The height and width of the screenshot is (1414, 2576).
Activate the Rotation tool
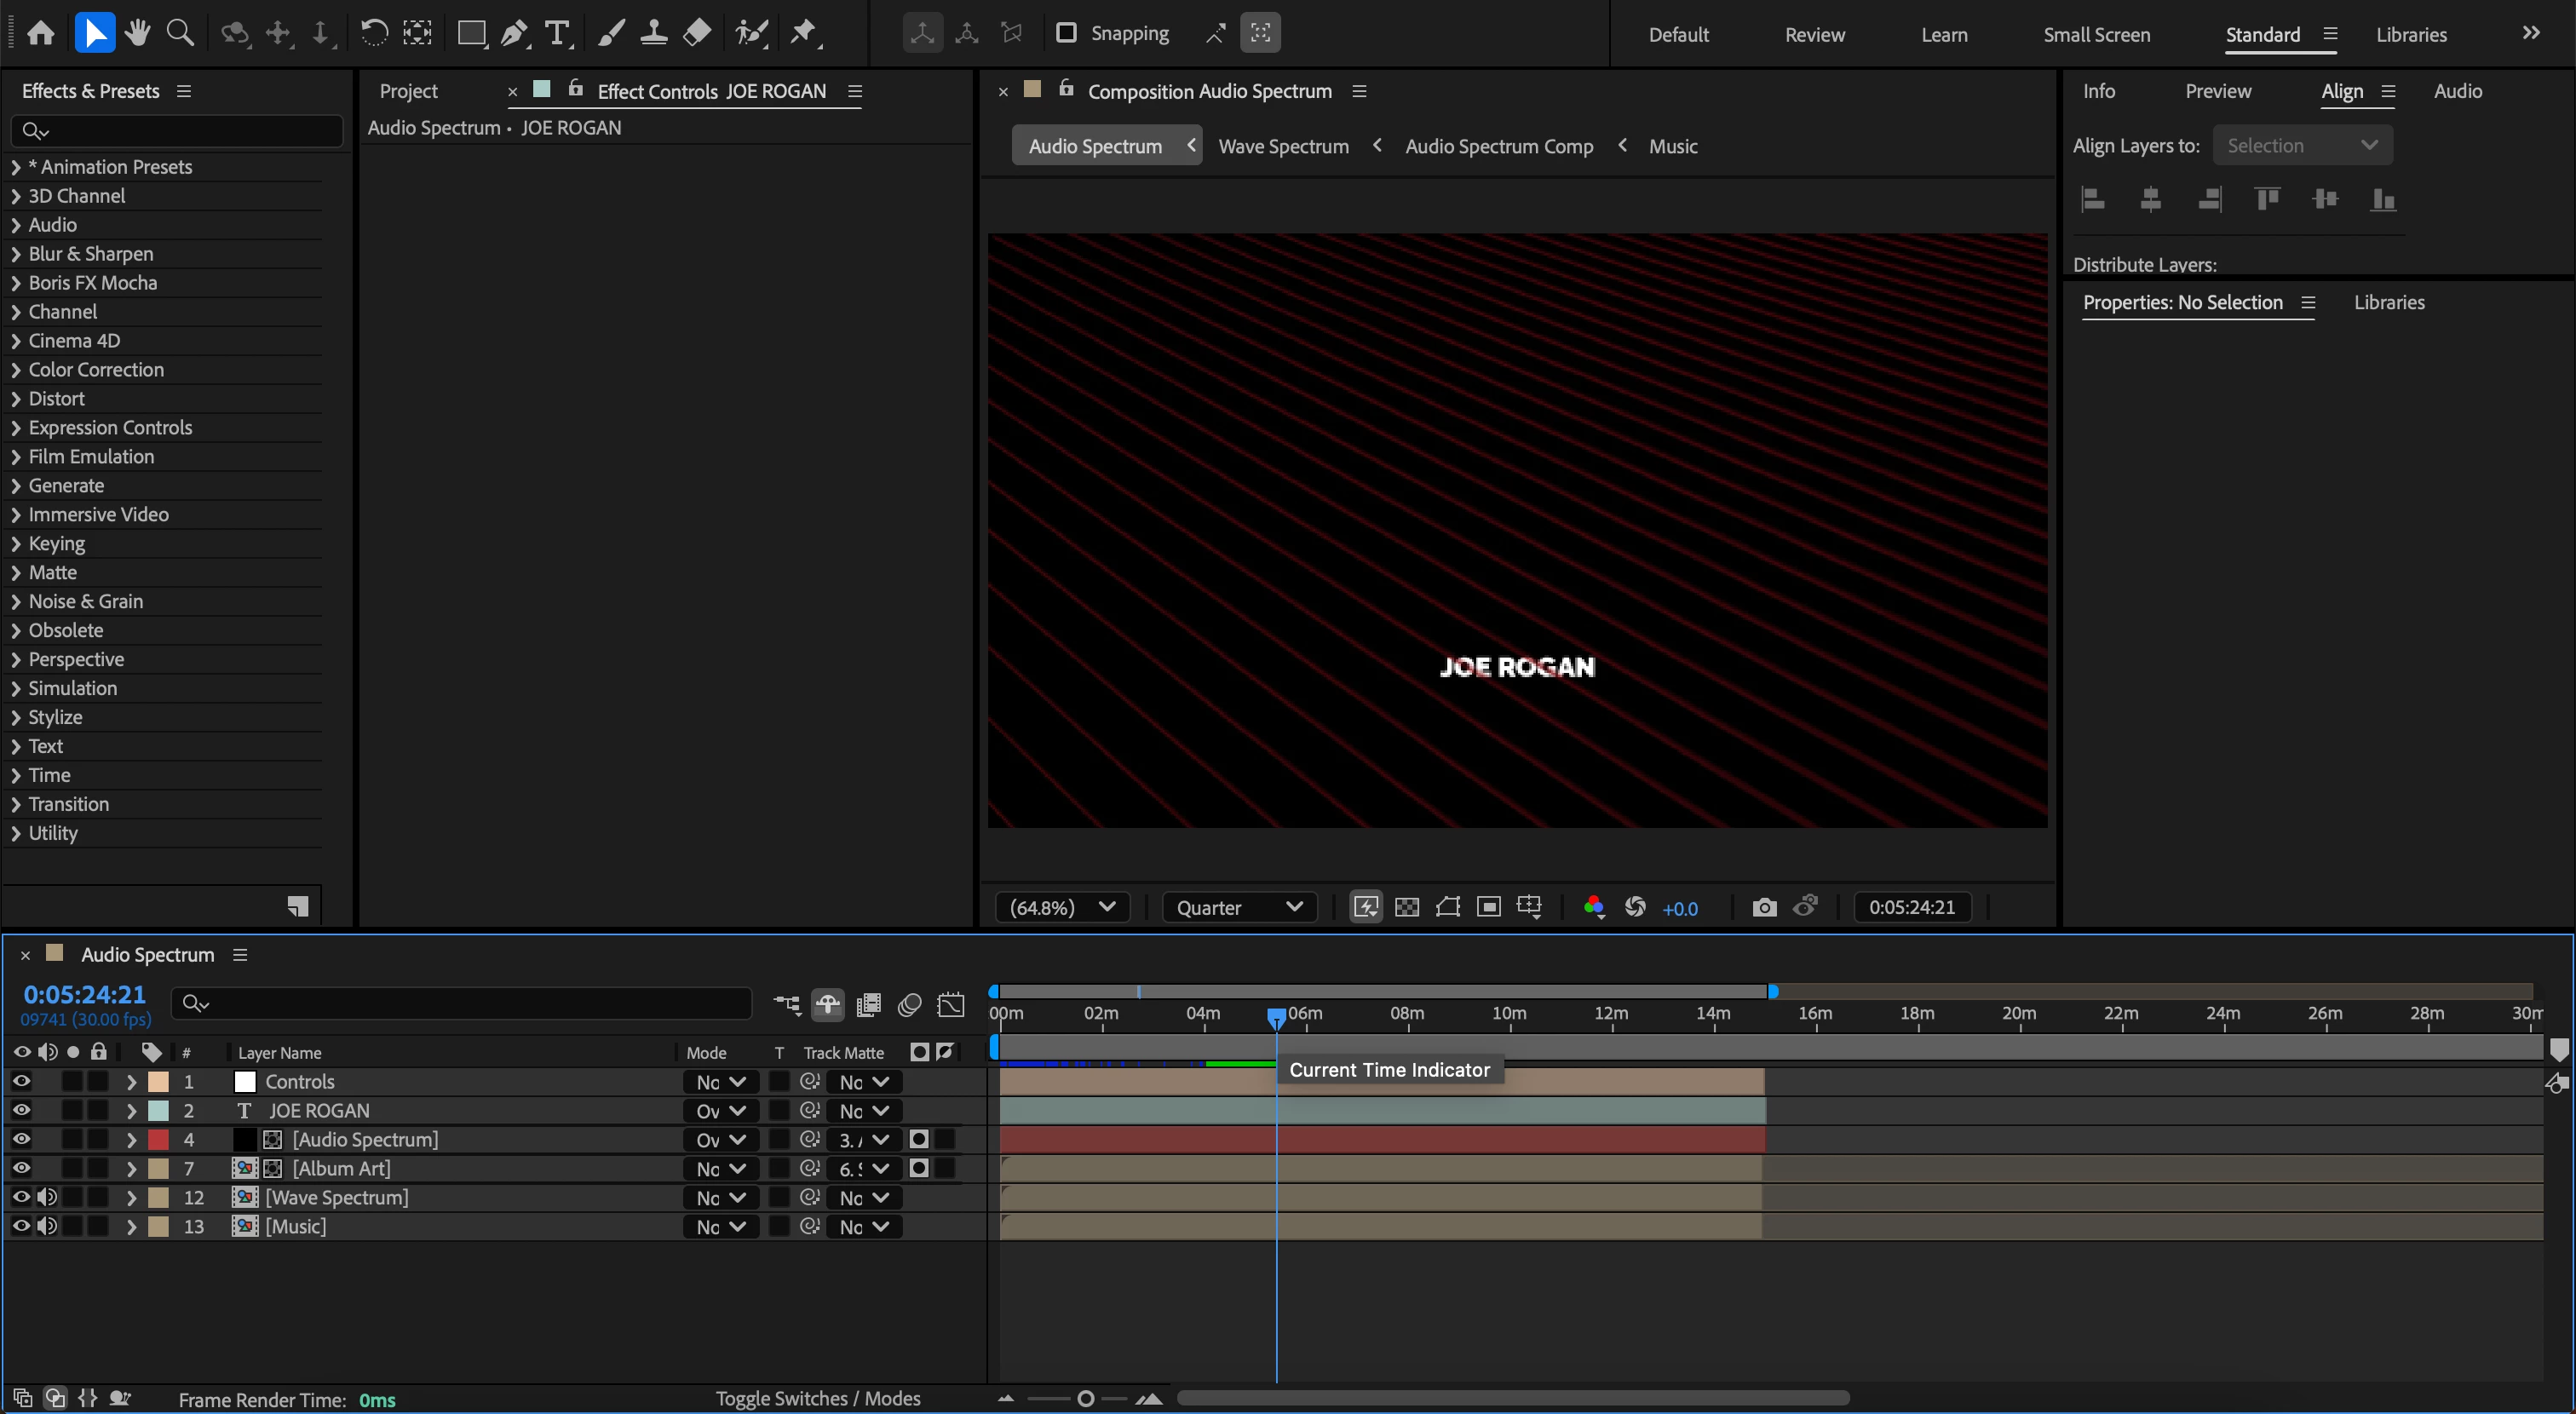tap(374, 33)
